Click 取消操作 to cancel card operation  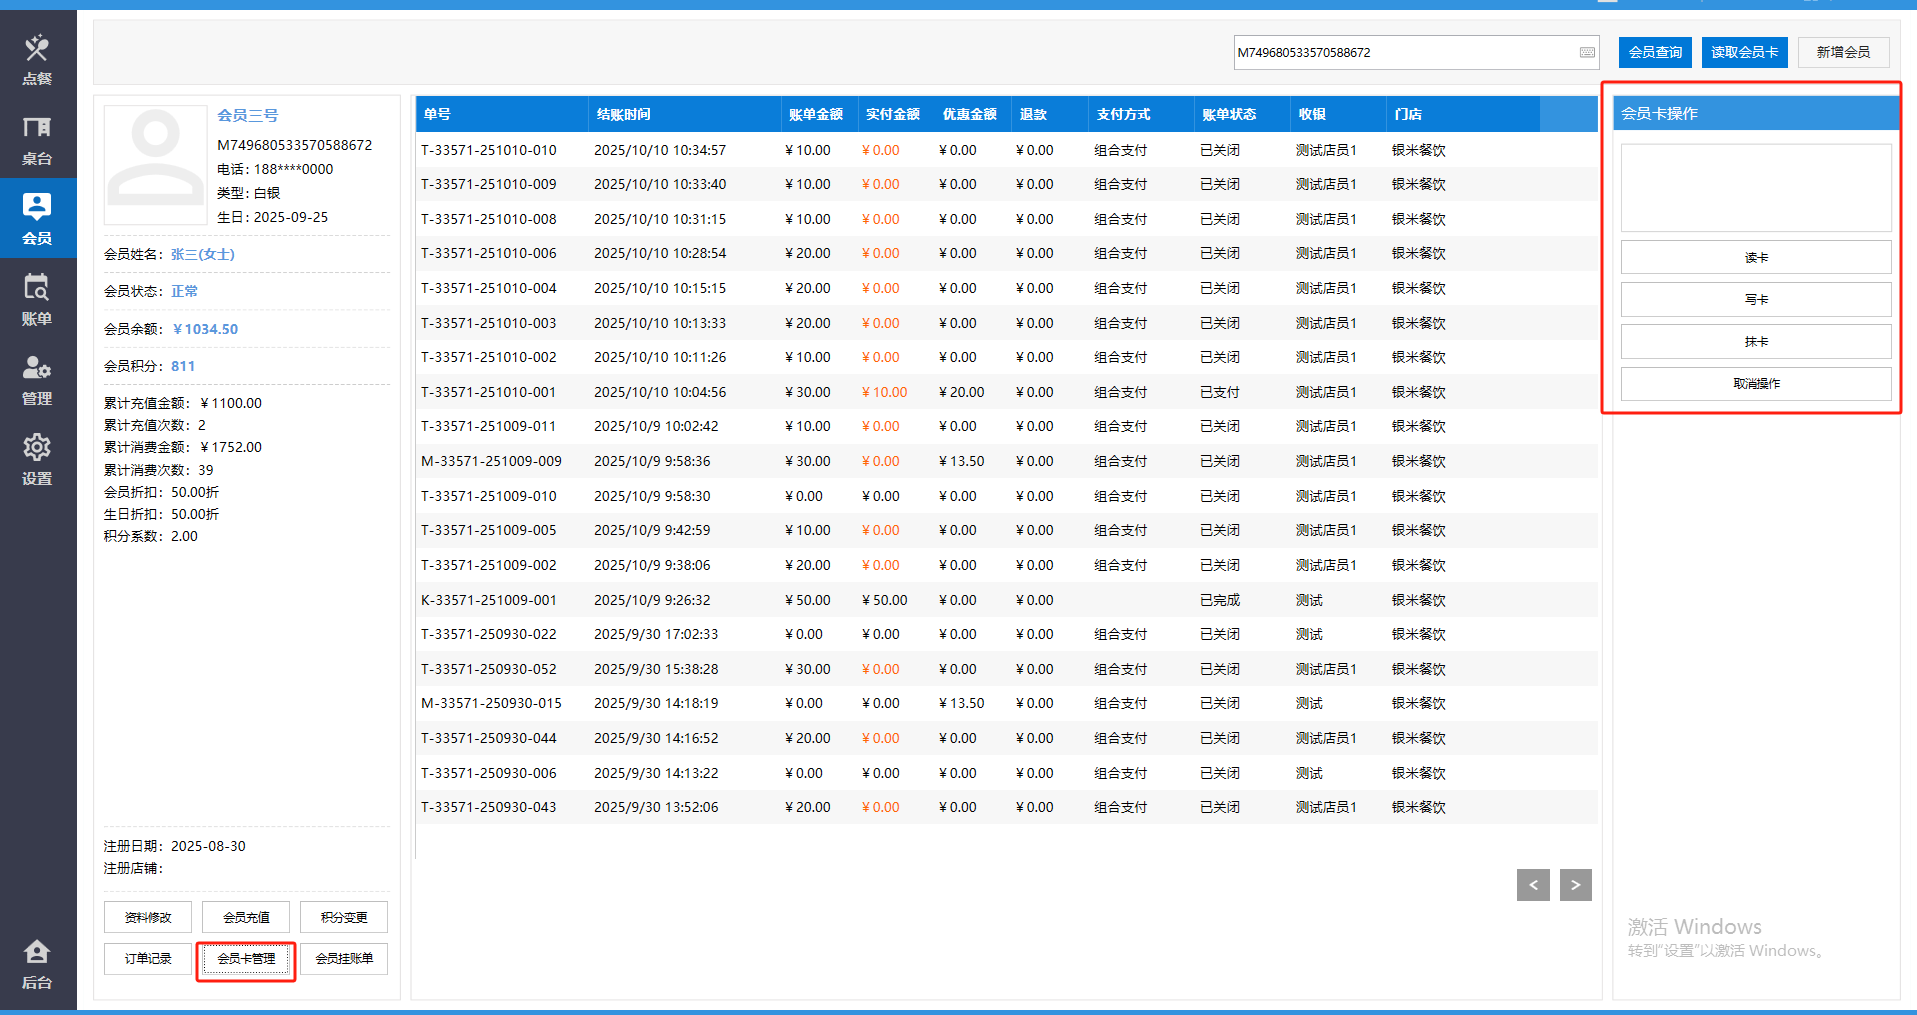coord(1755,384)
